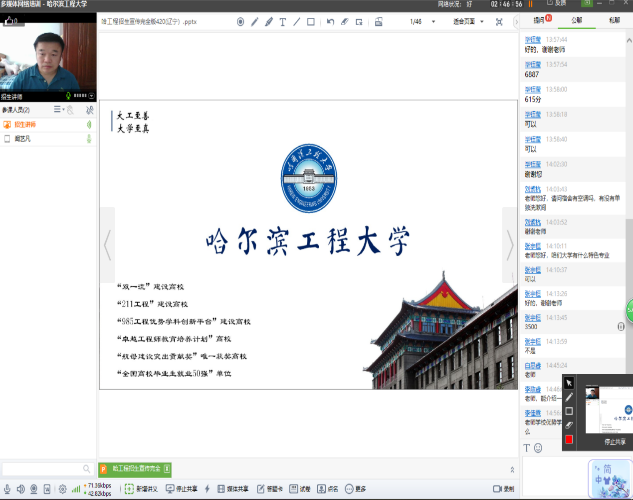
Task: Expand the attendee list menu dropdown
Action: [x=60, y=109]
